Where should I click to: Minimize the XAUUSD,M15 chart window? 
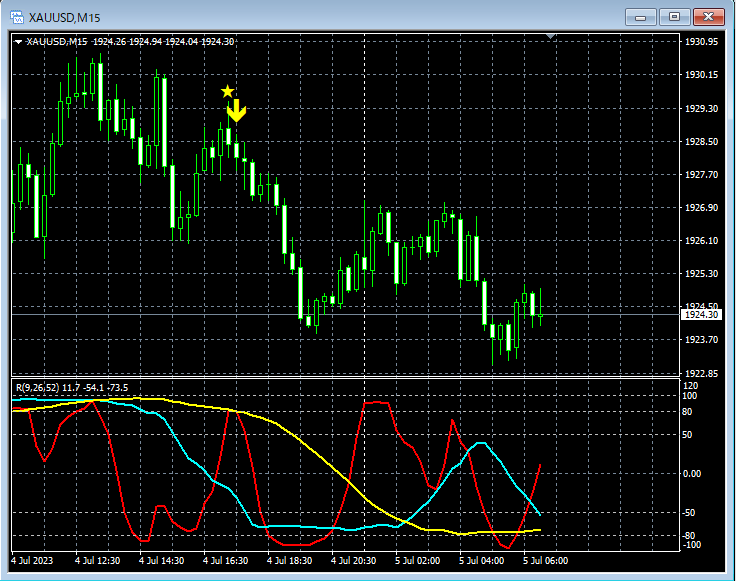pos(640,17)
